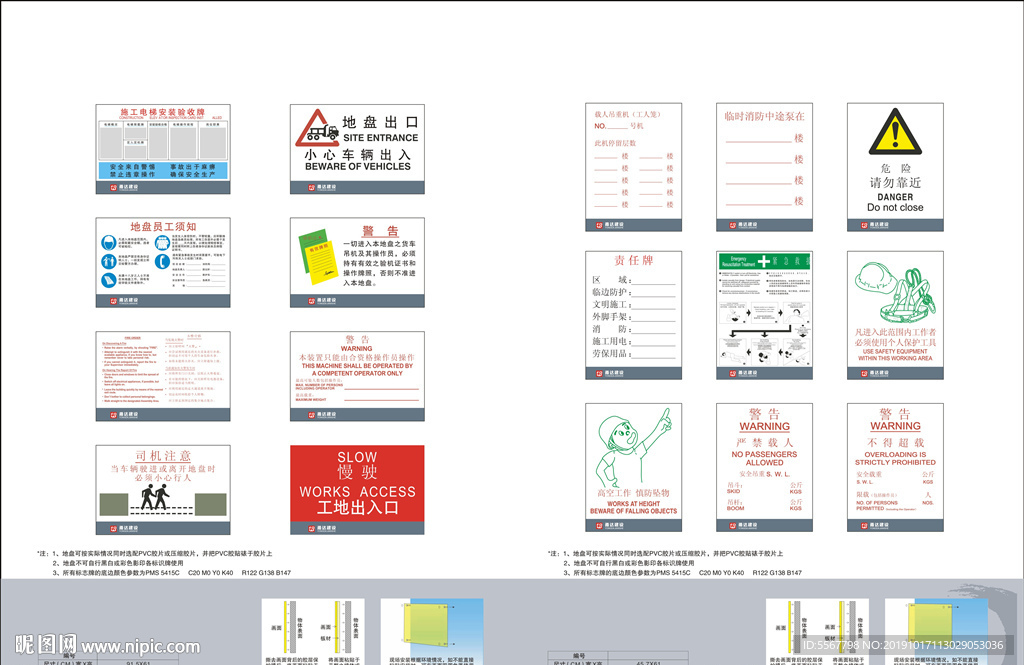Click the "严禁载人" text

pyautogui.click(x=764, y=442)
